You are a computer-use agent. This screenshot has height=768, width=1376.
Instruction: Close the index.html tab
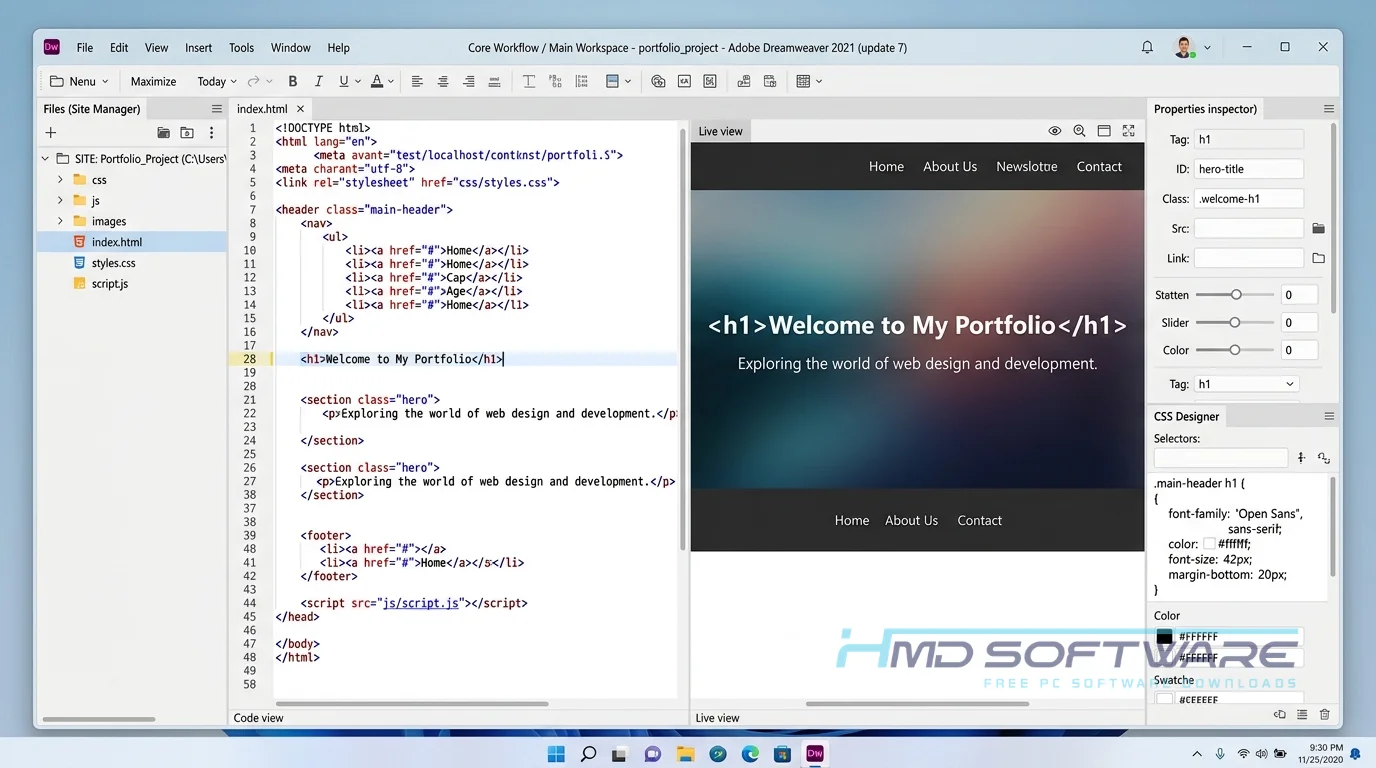[x=300, y=109]
